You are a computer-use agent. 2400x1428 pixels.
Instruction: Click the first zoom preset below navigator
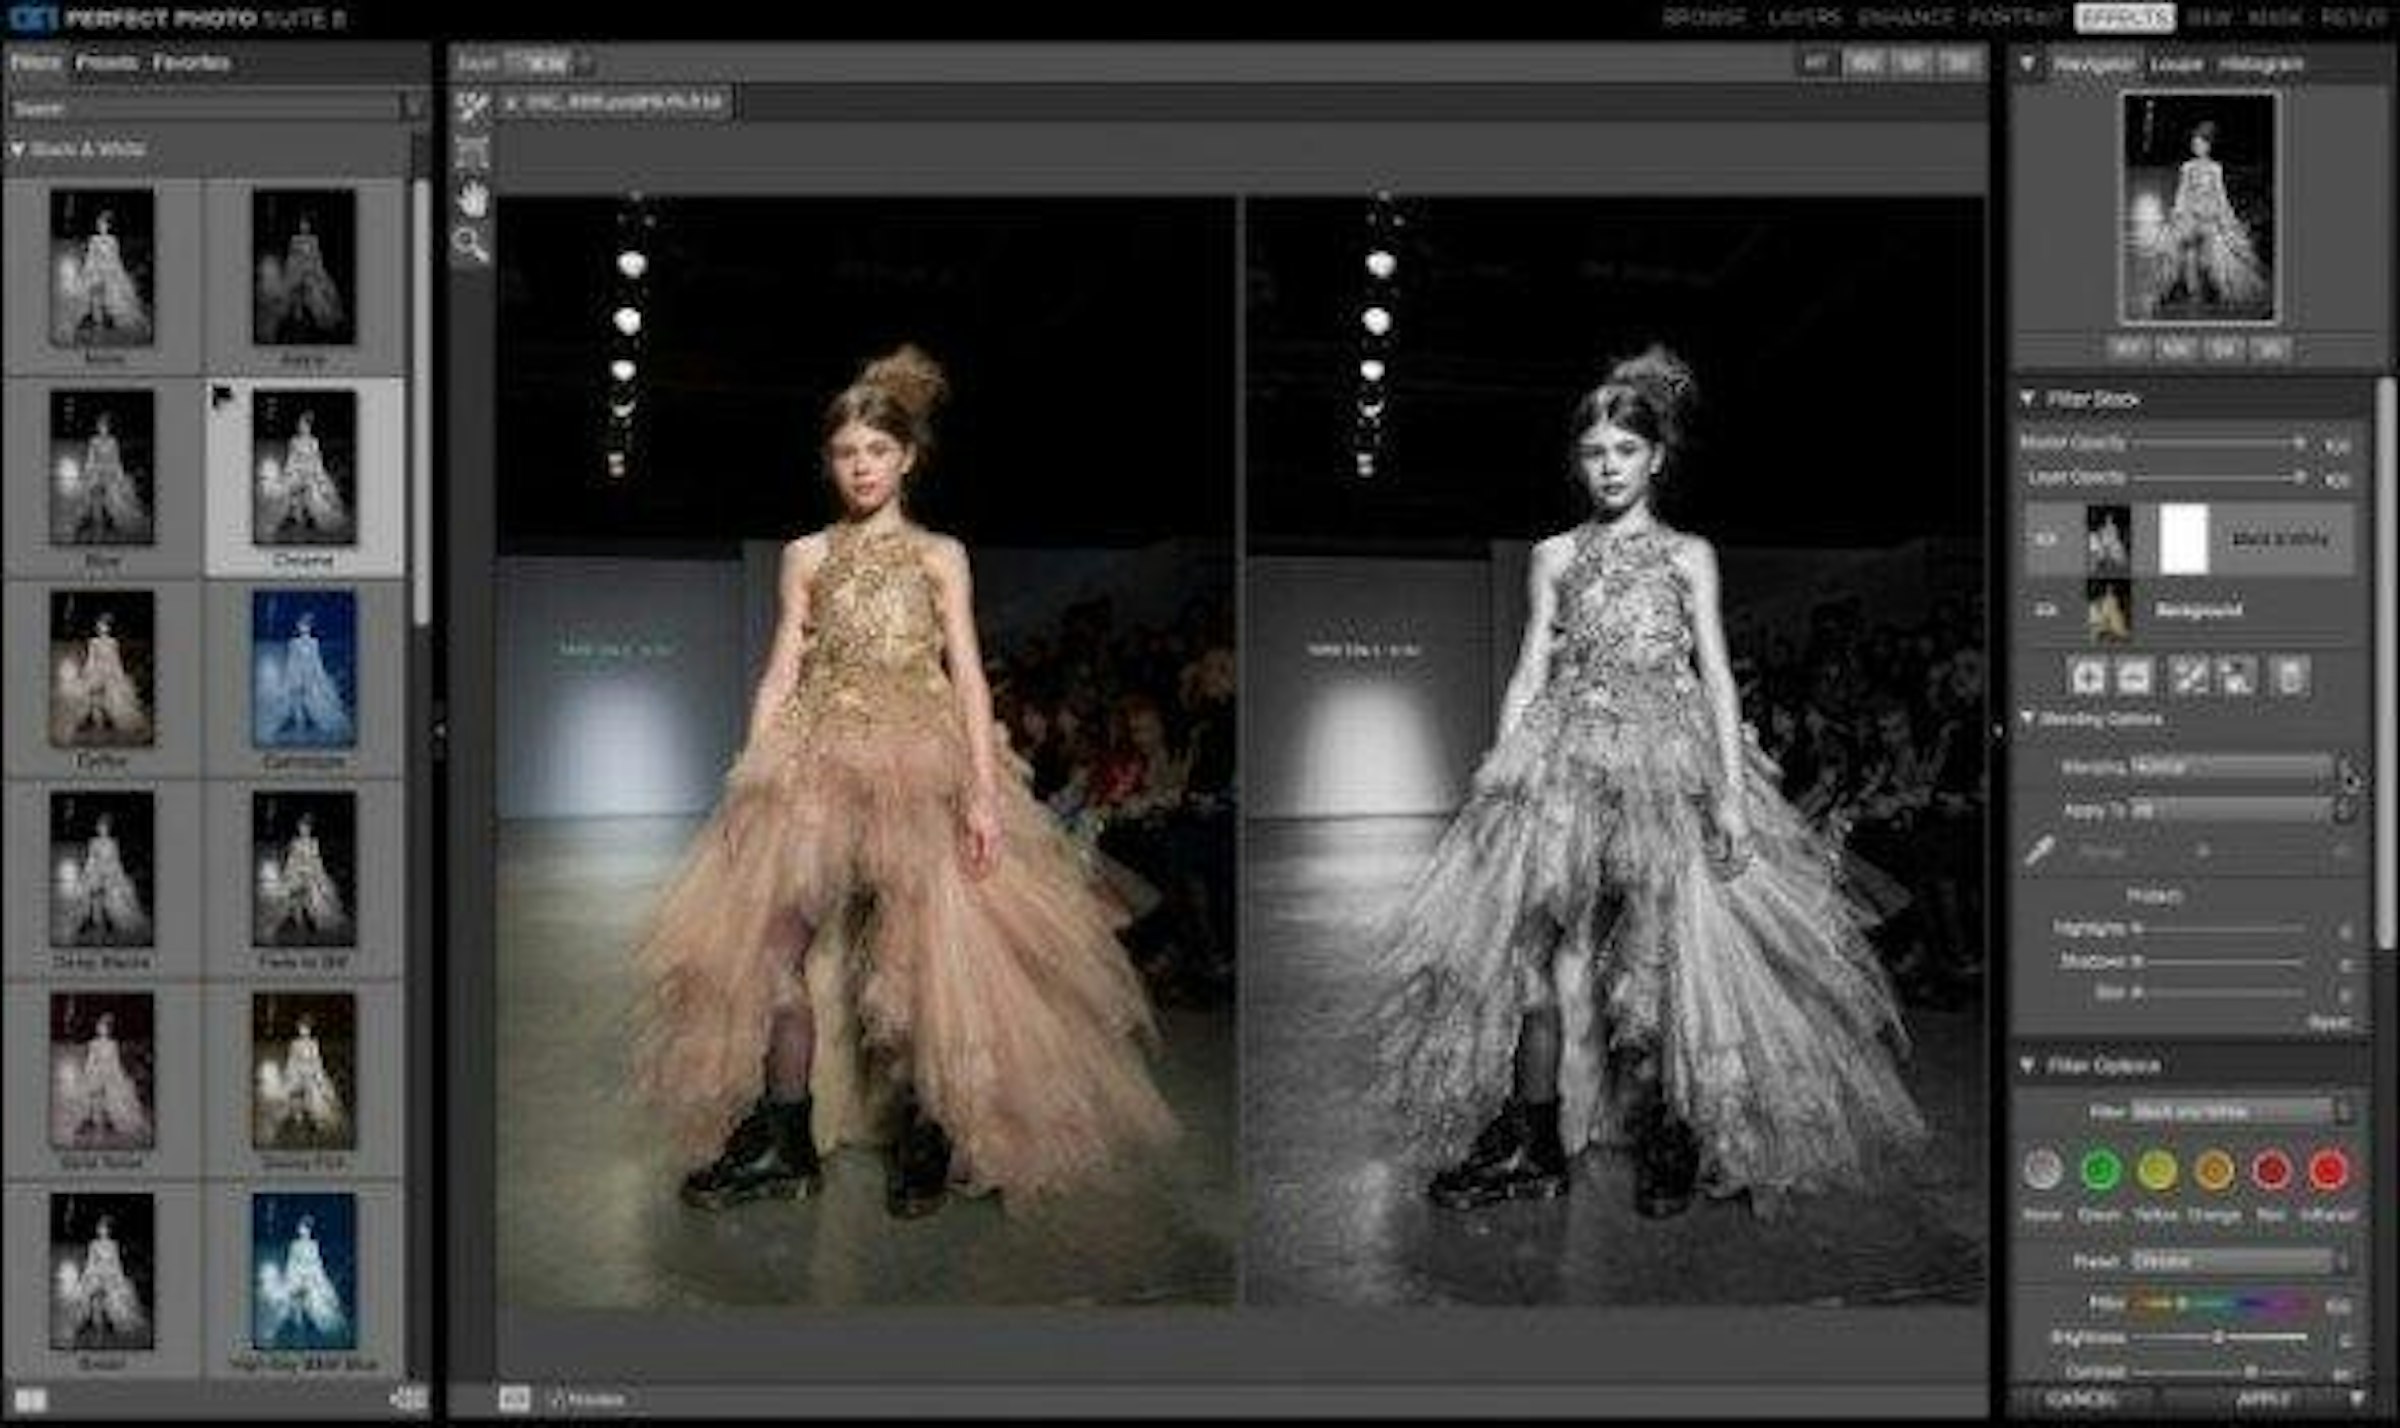2128,349
